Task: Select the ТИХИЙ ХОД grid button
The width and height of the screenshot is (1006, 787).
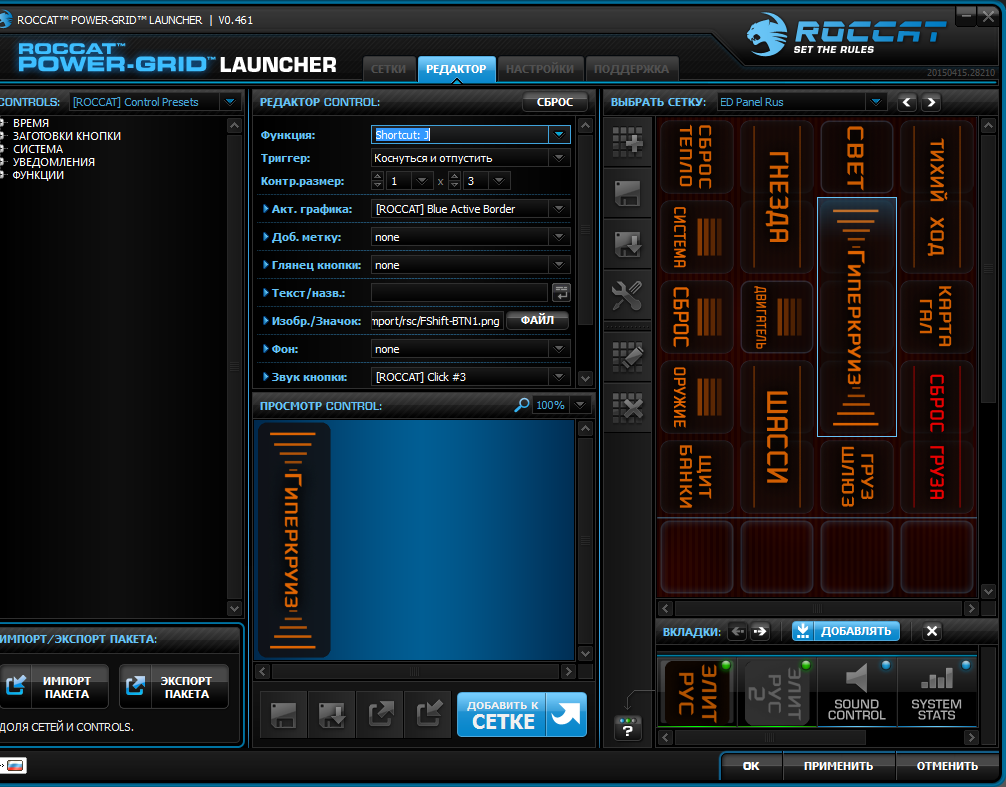Action: click(937, 197)
